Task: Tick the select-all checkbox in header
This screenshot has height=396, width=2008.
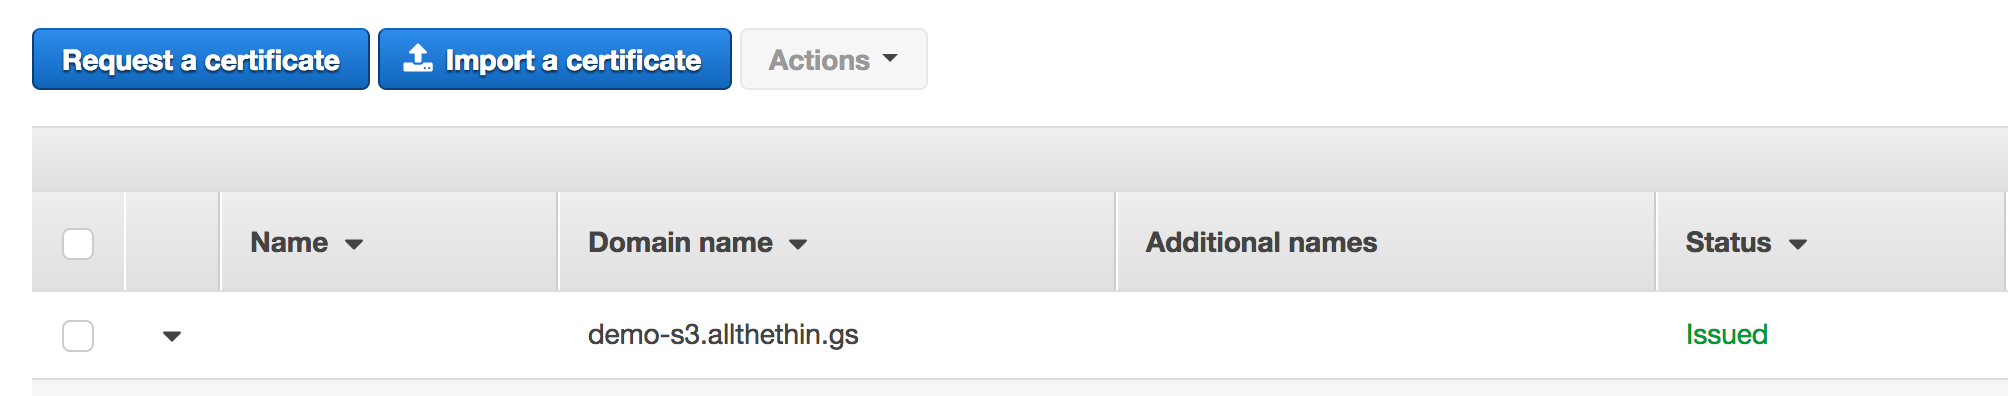Action: click(78, 243)
